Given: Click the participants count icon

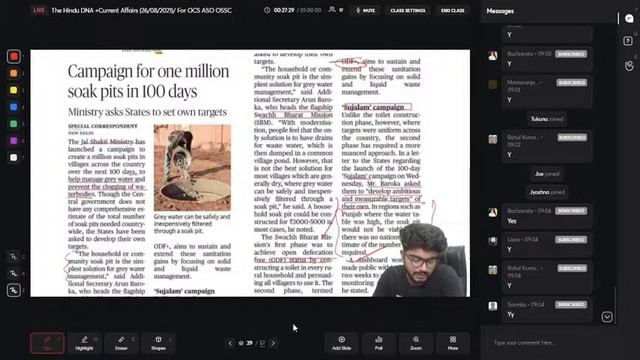Looking at the screenshot, I should [332, 10].
